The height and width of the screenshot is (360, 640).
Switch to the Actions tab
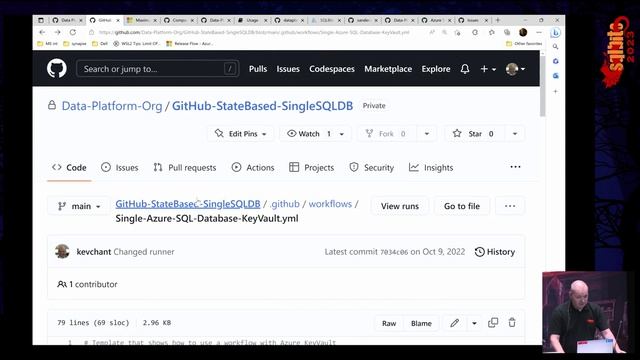[253, 167]
